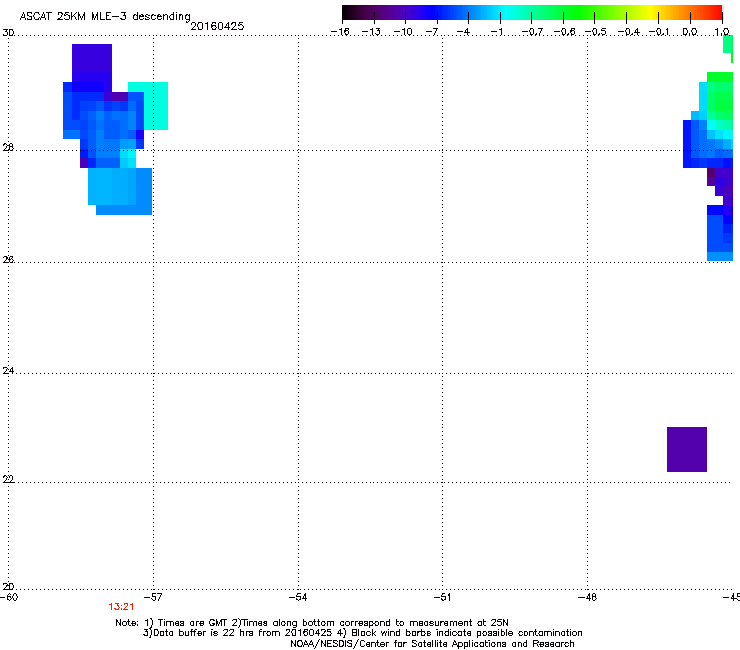740x650 pixels.
Task: Click the rainbow color scale bar
Action: 532,13
